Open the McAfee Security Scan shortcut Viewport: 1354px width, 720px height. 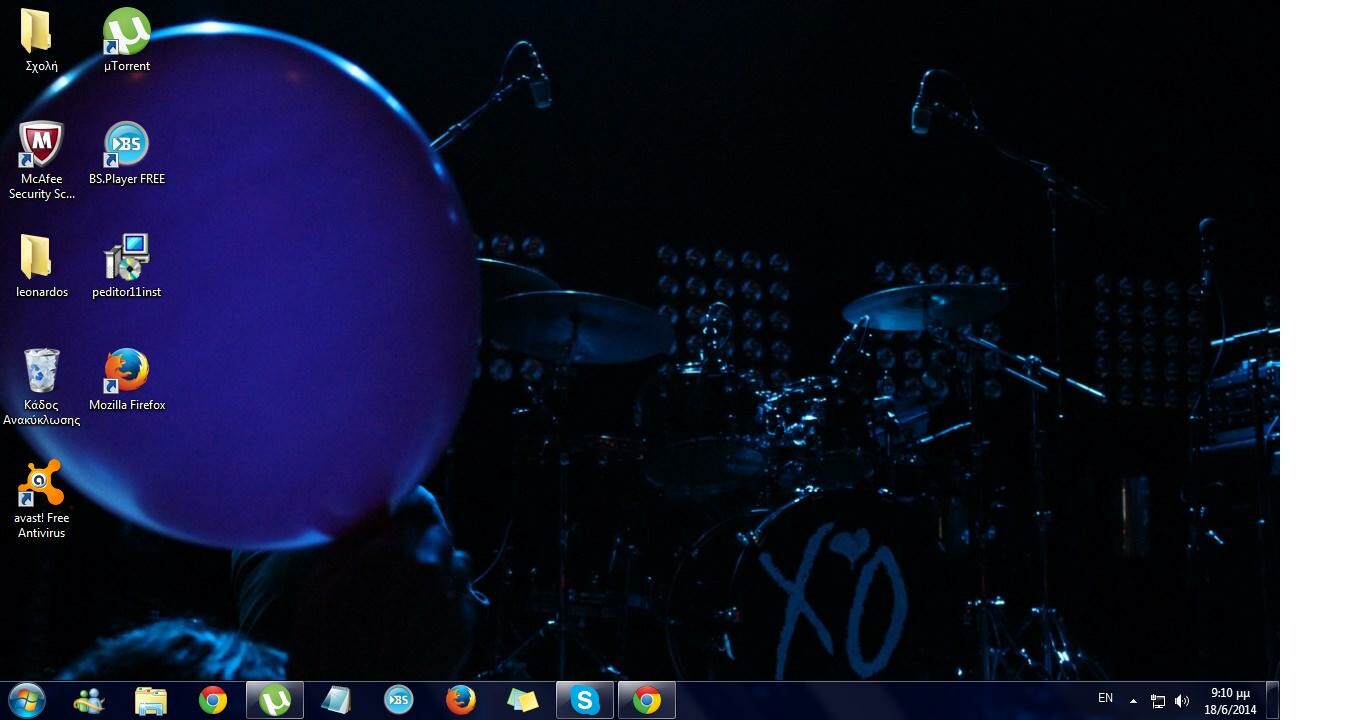click(x=41, y=161)
